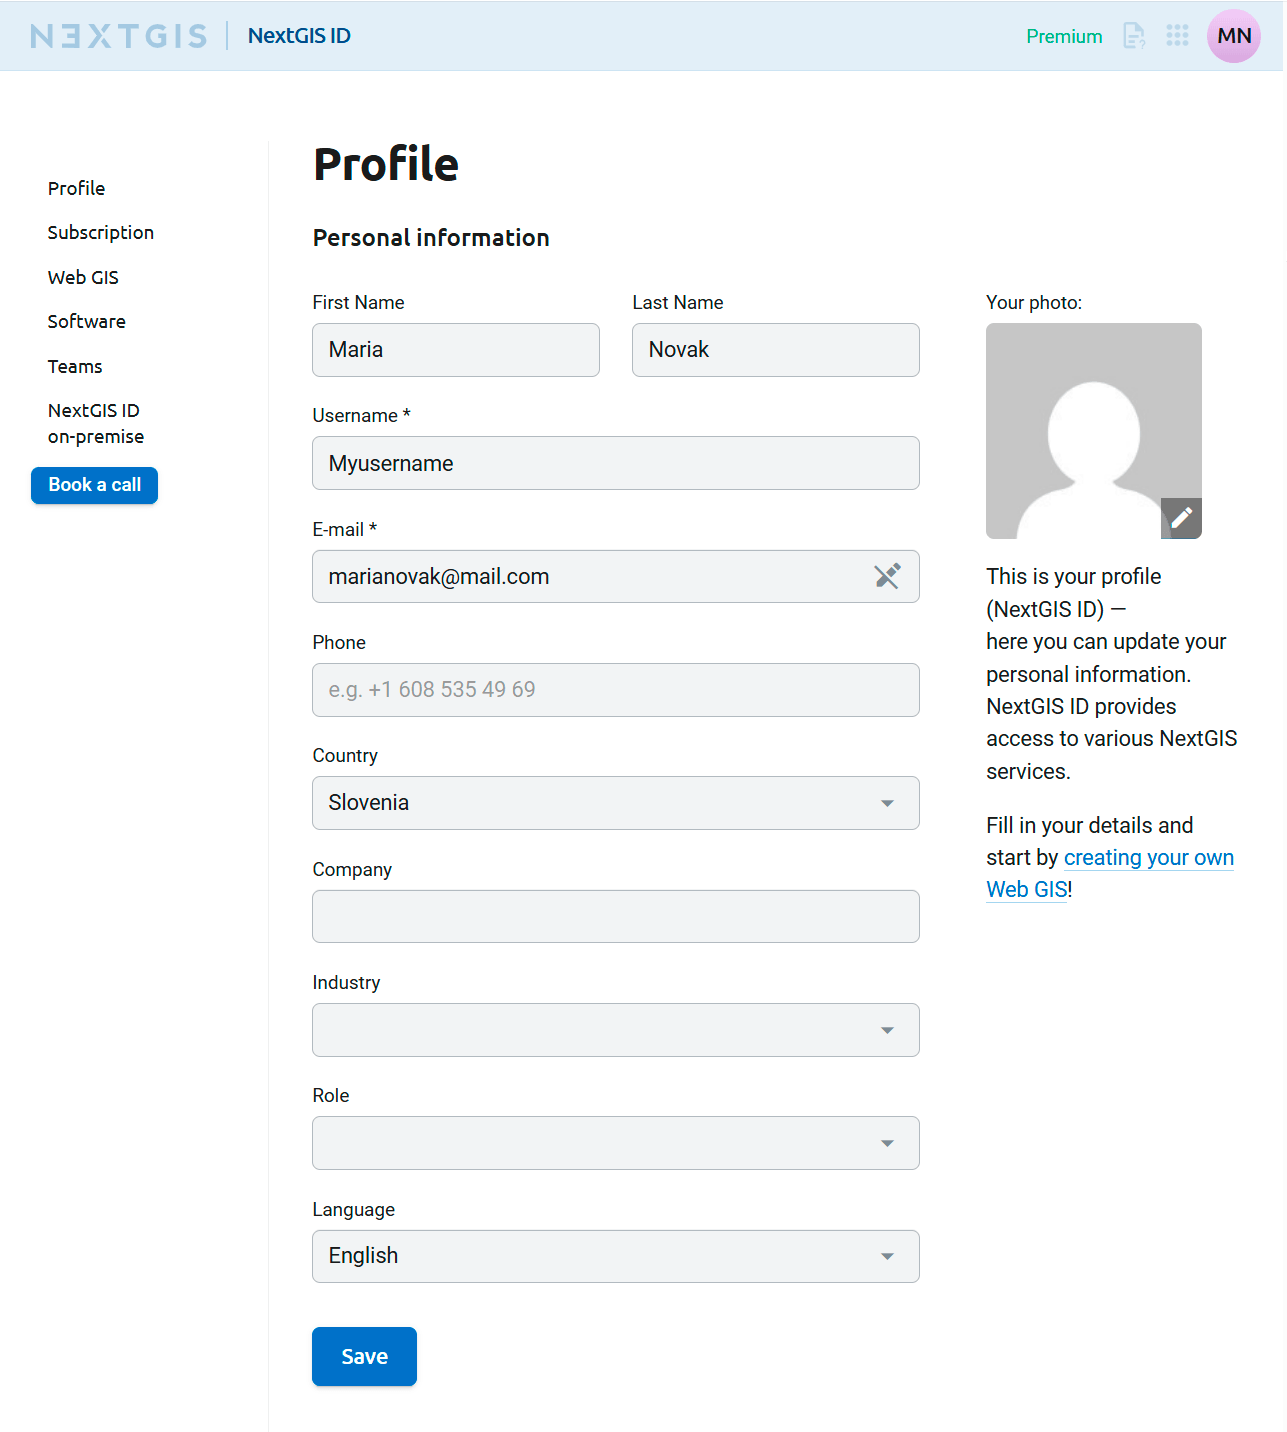Open the Role dropdown

click(x=615, y=1143)
